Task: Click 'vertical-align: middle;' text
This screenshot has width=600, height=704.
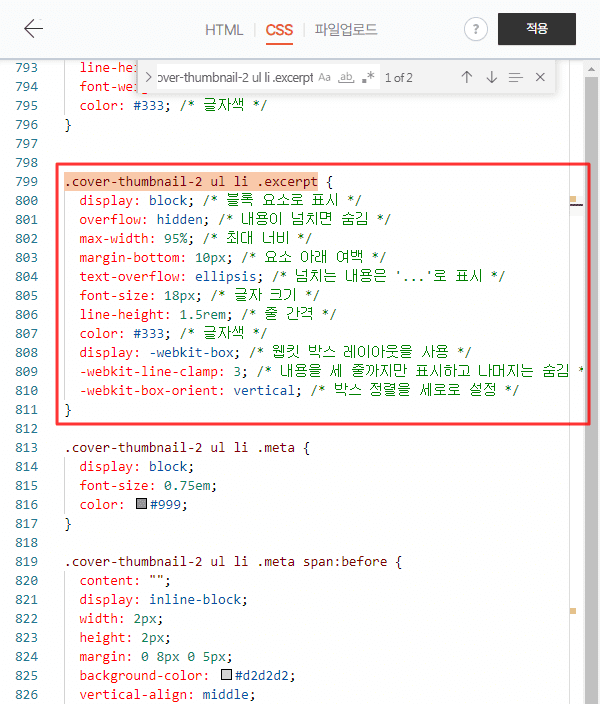Action: (x=168, y=695)
